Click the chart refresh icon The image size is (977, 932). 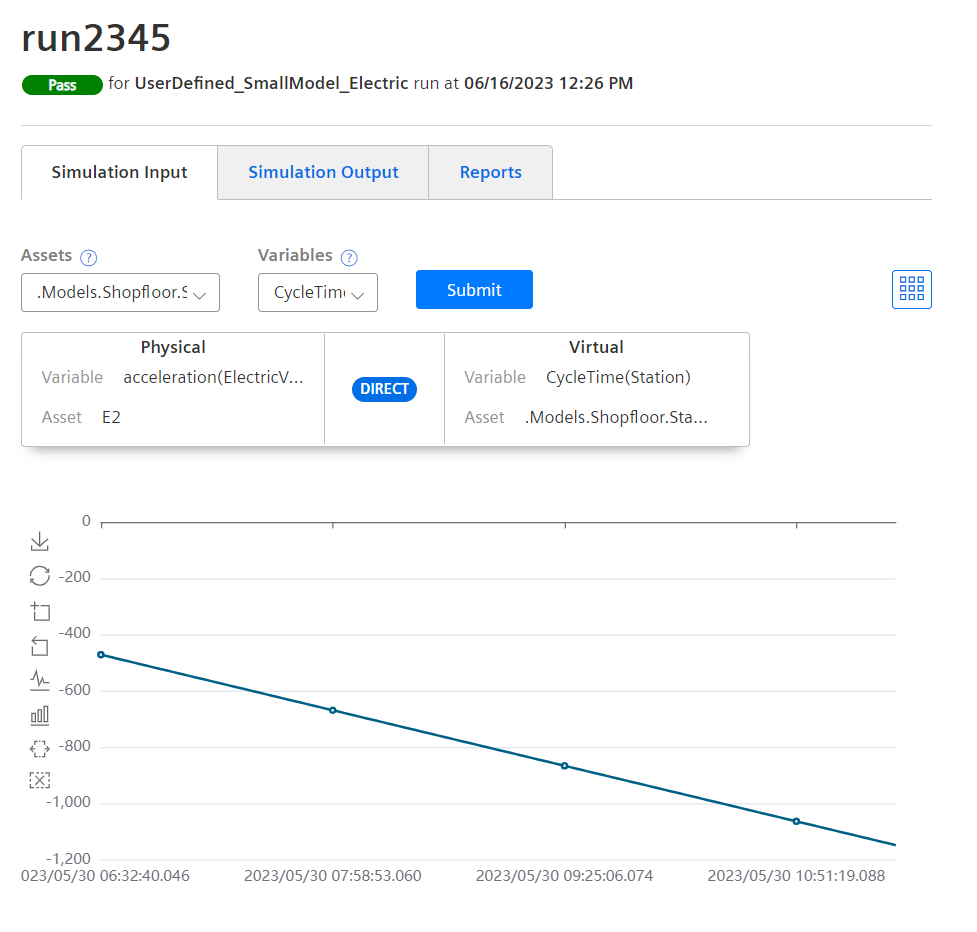39,576
